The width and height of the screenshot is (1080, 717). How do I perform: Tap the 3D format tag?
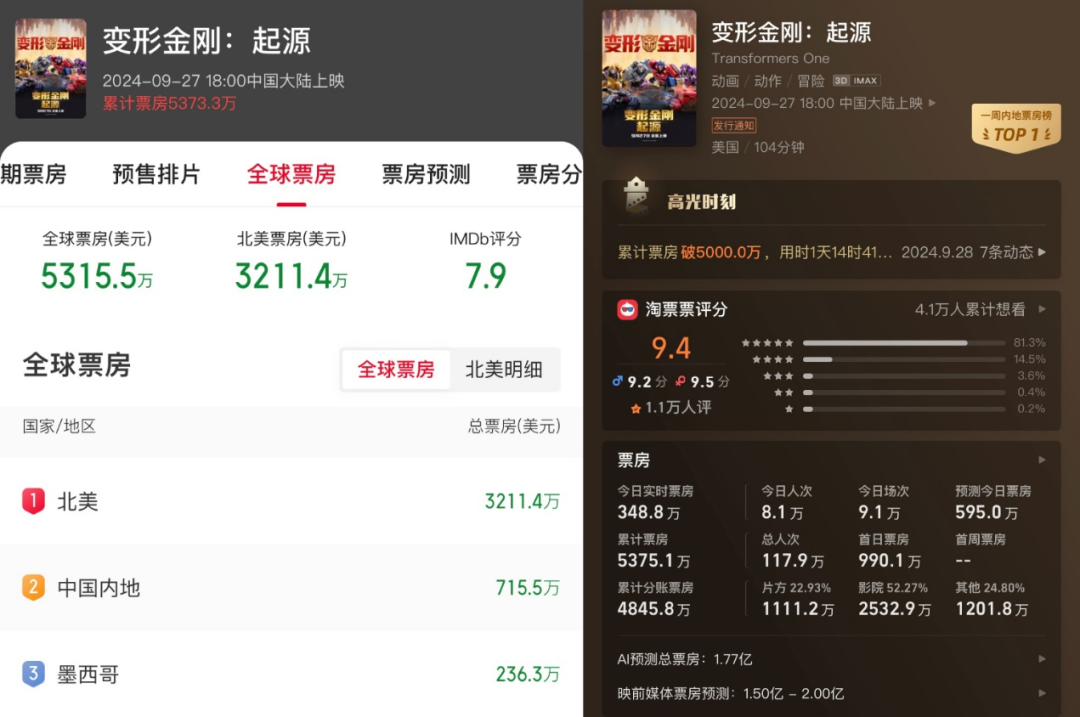tap(840, 81)
